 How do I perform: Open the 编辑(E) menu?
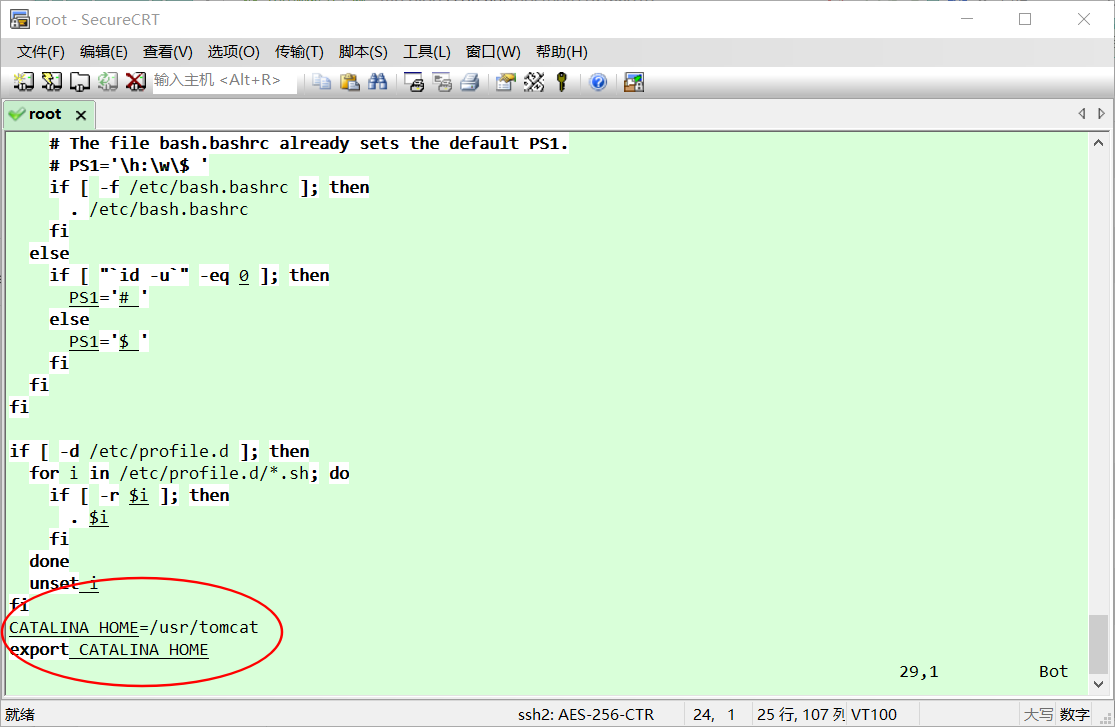click(x=104, y=52)
